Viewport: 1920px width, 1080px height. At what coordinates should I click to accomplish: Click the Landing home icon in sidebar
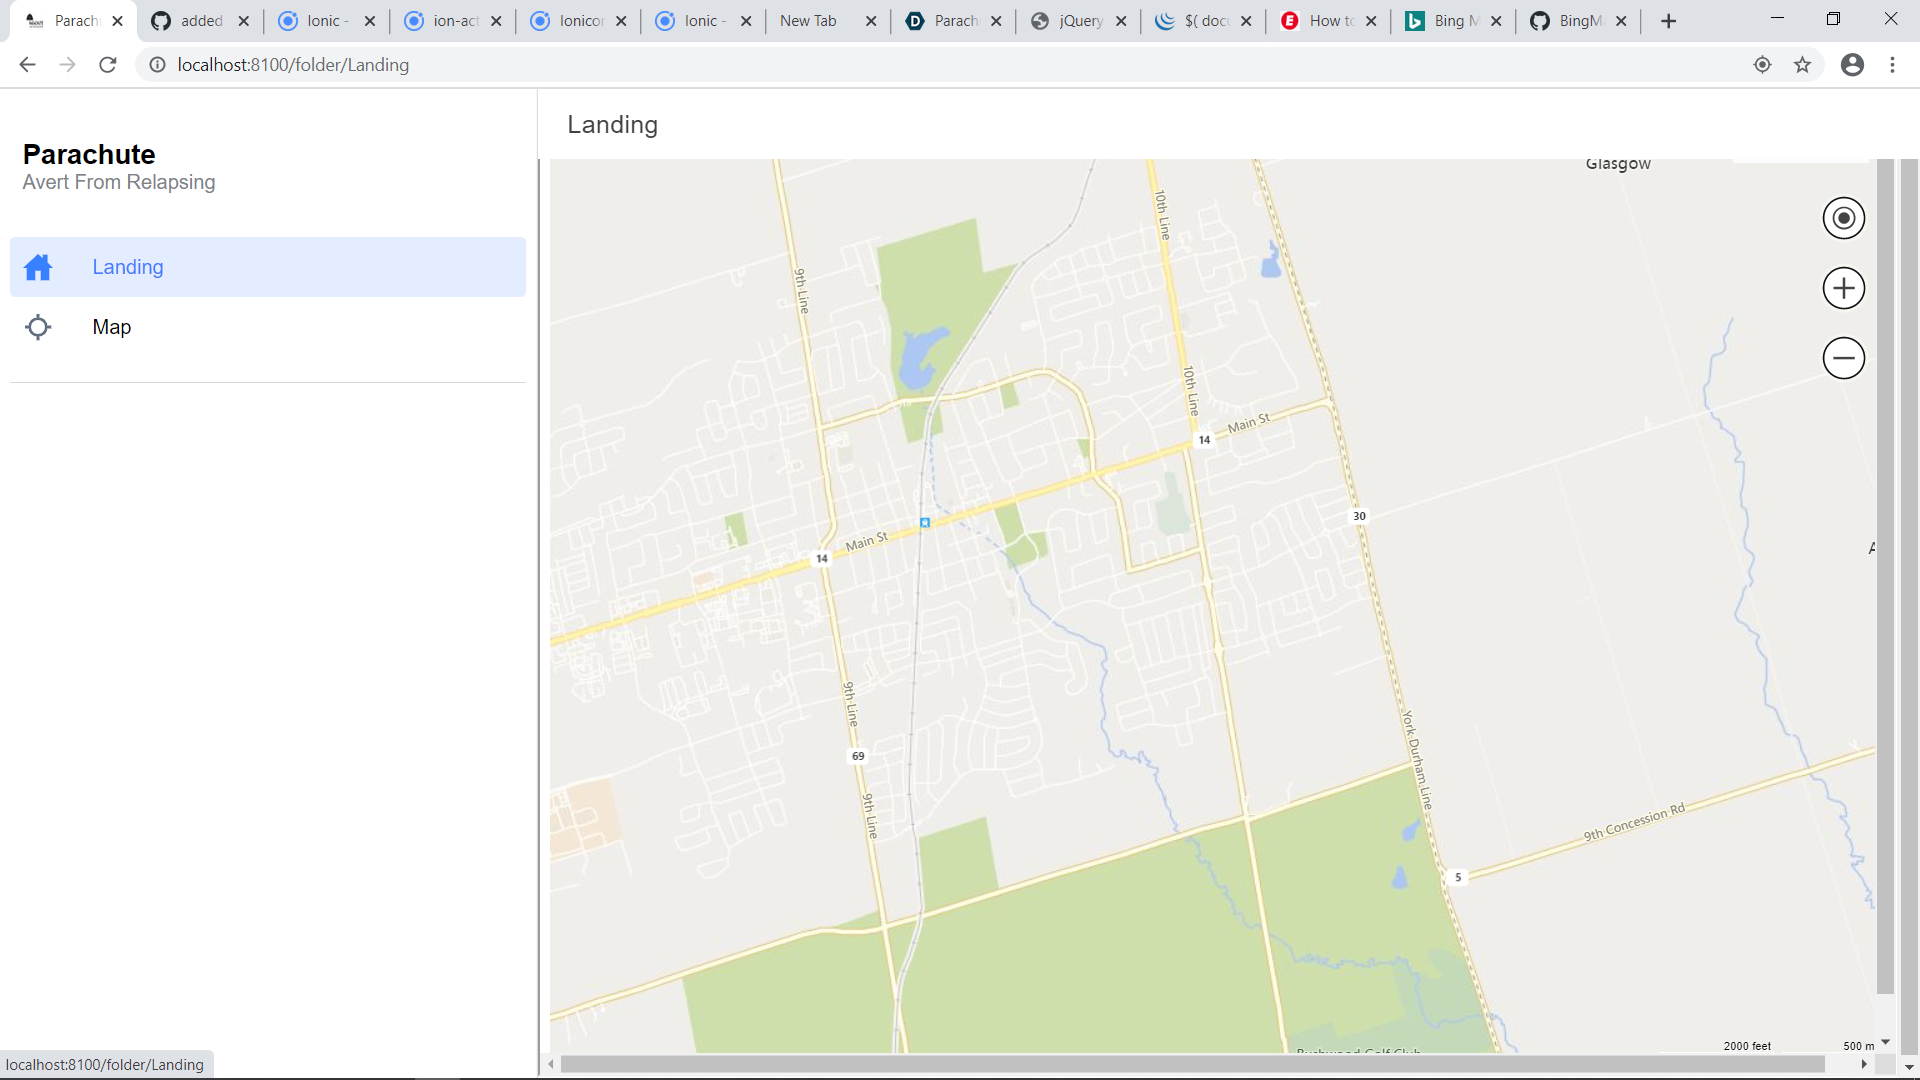pos(38,267)
